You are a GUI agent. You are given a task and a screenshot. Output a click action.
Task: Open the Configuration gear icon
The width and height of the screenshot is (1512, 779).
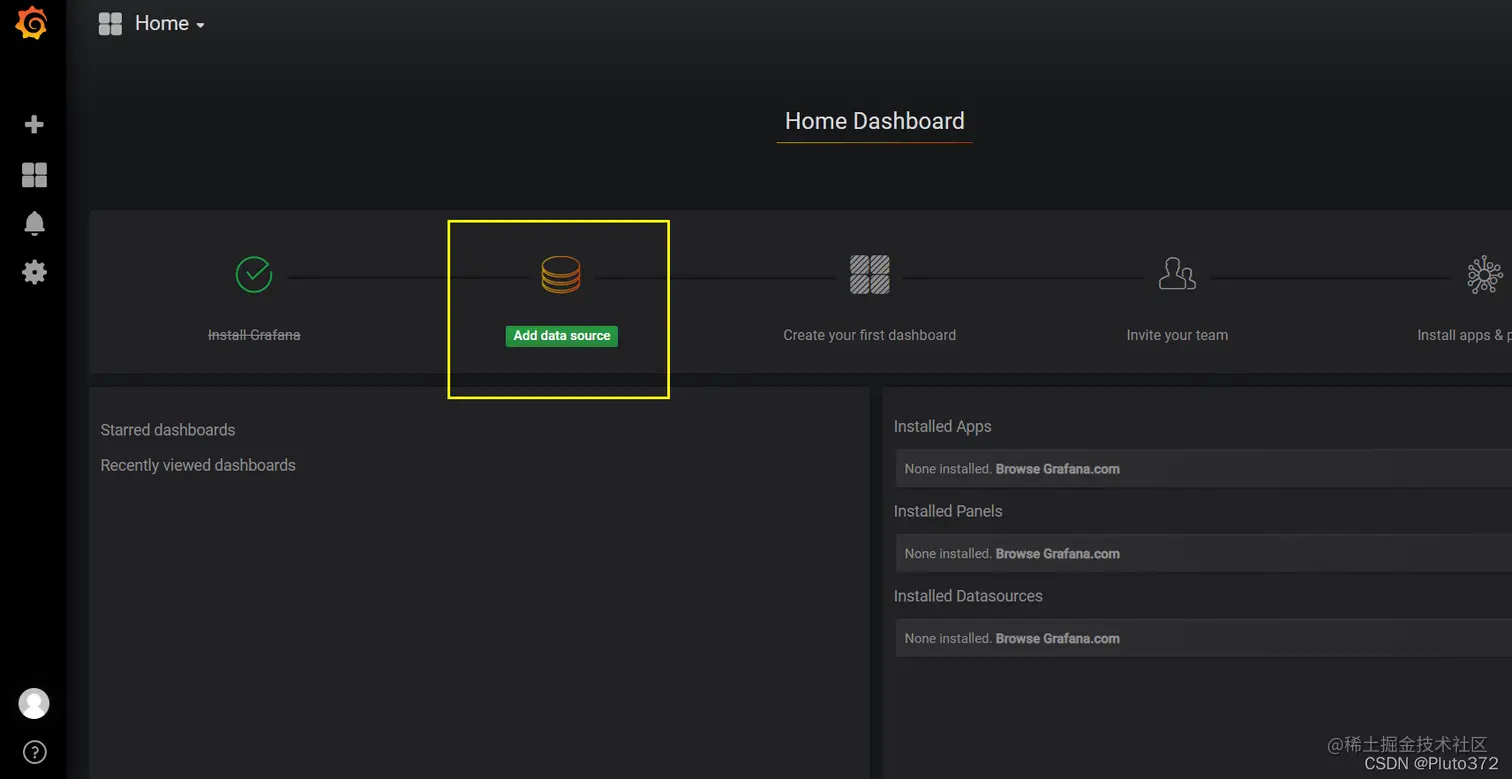(34, 272)
